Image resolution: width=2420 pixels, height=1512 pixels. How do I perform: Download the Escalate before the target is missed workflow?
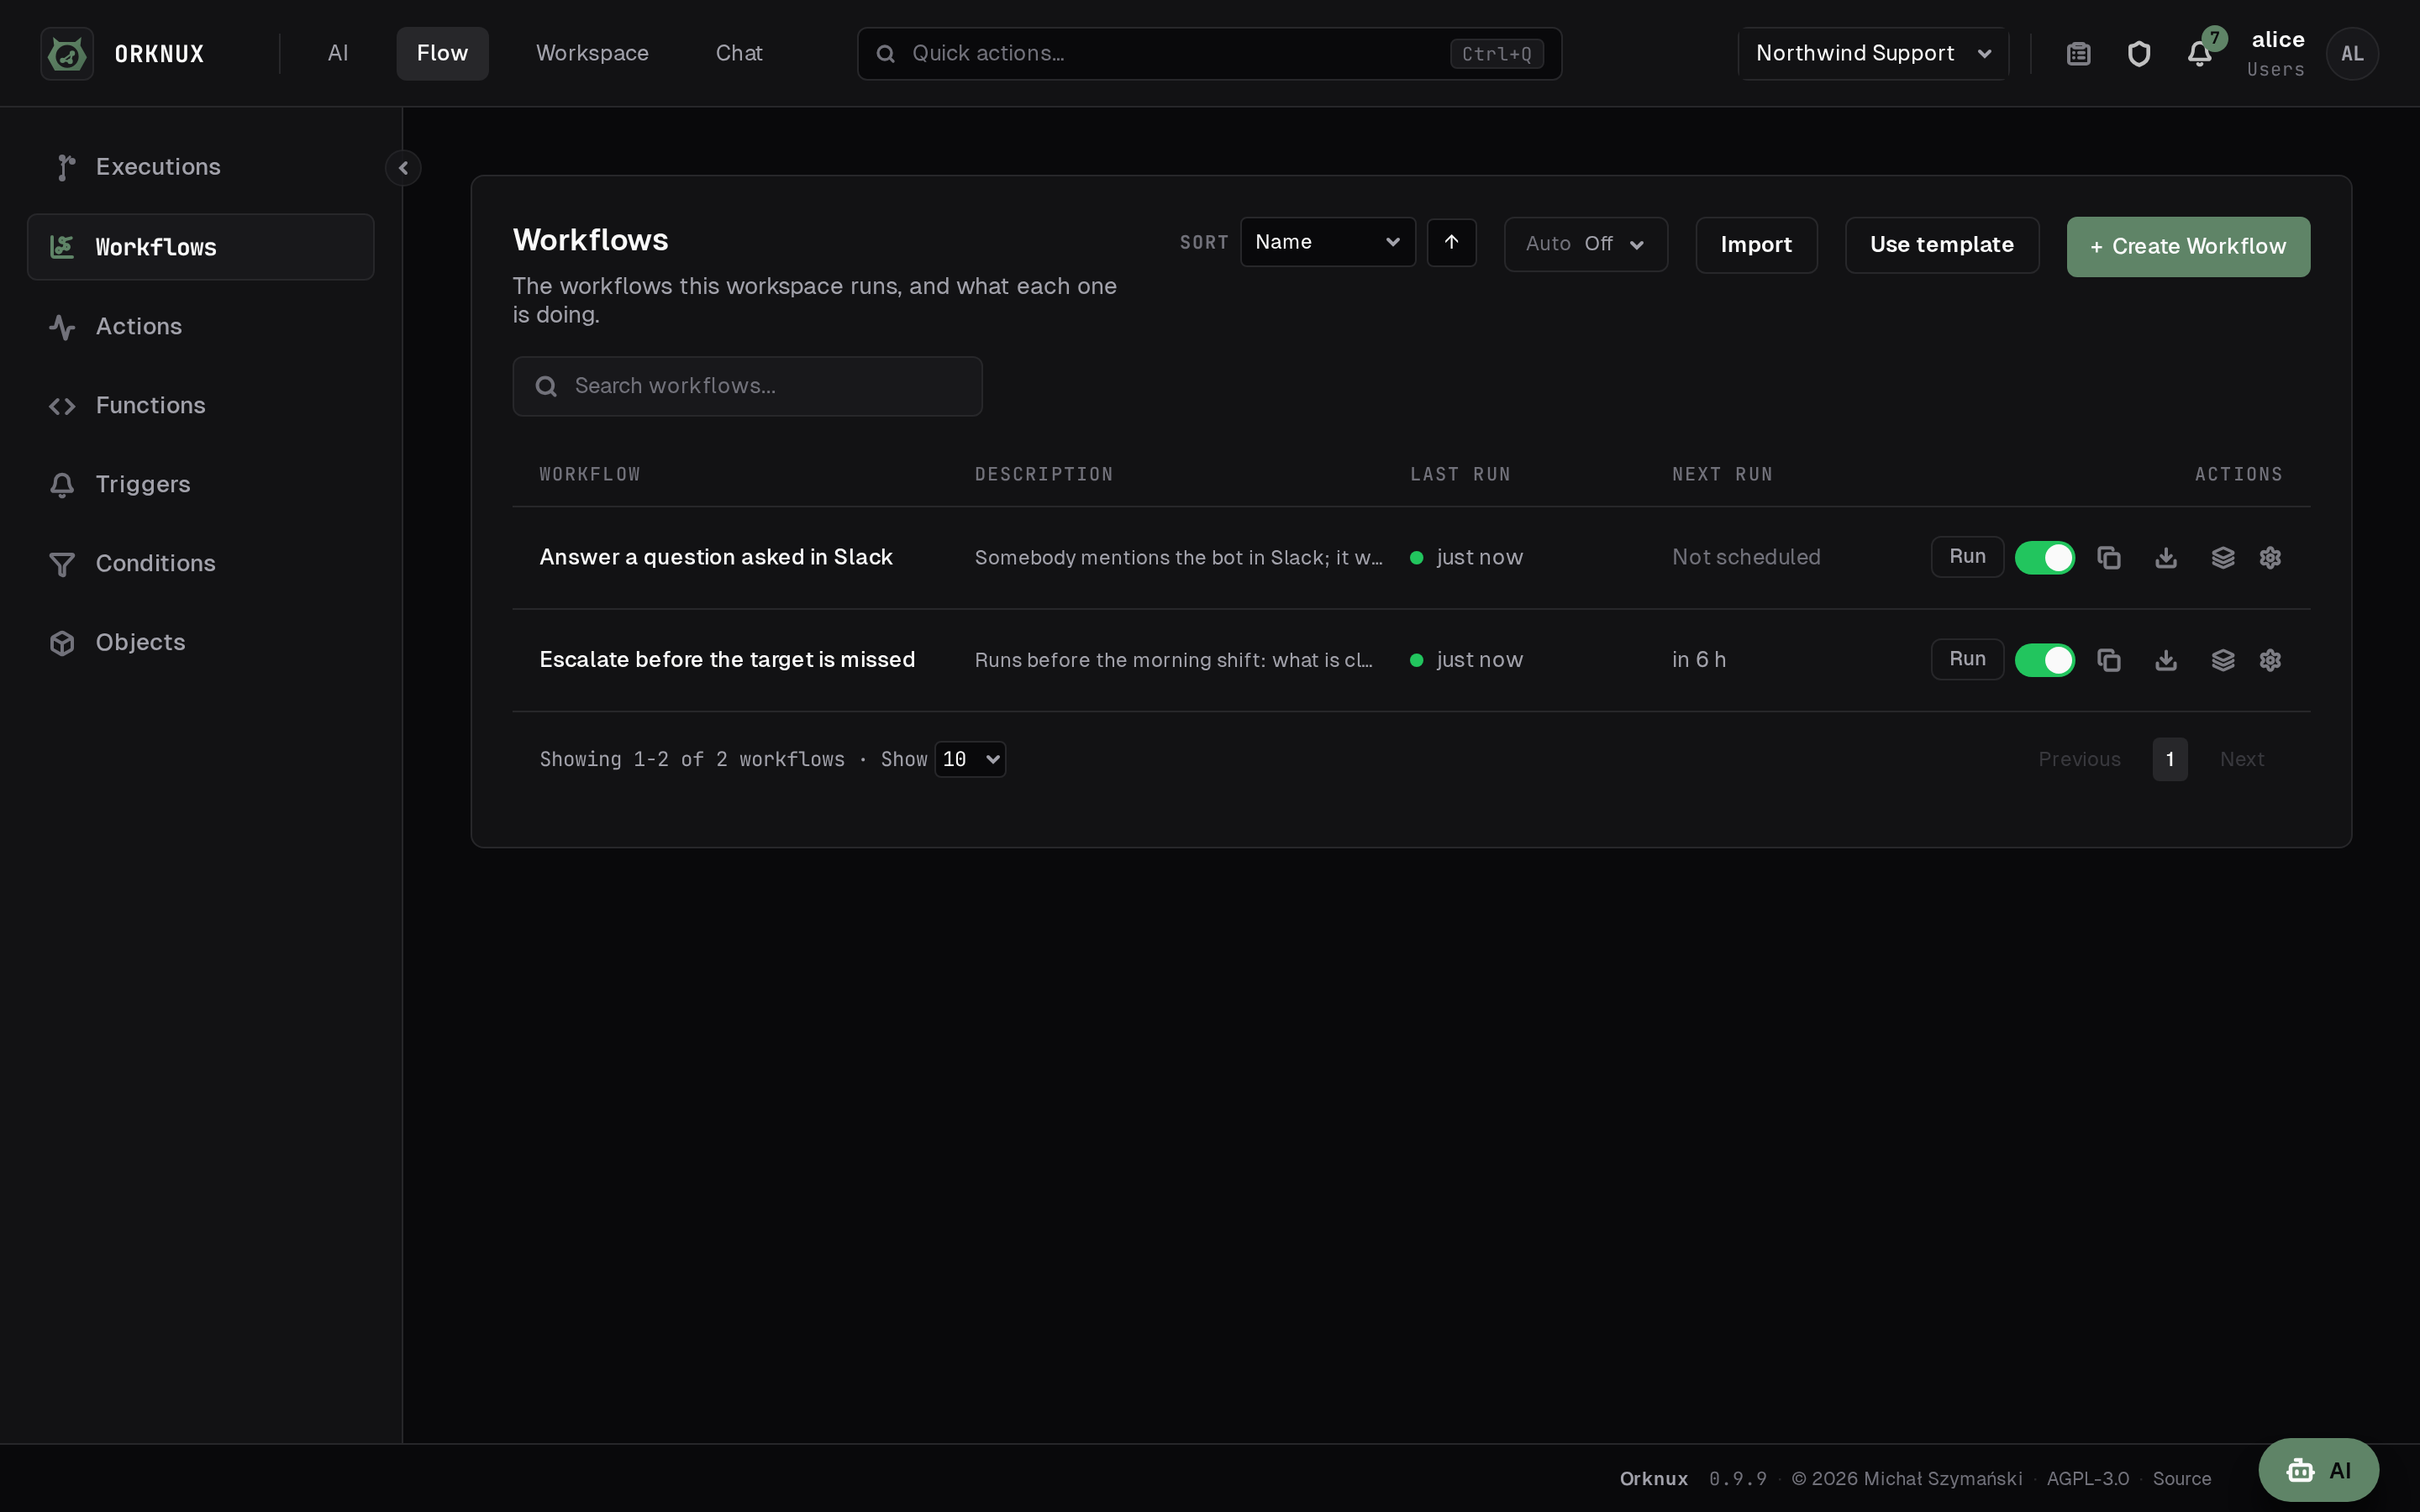point(2166,660)
